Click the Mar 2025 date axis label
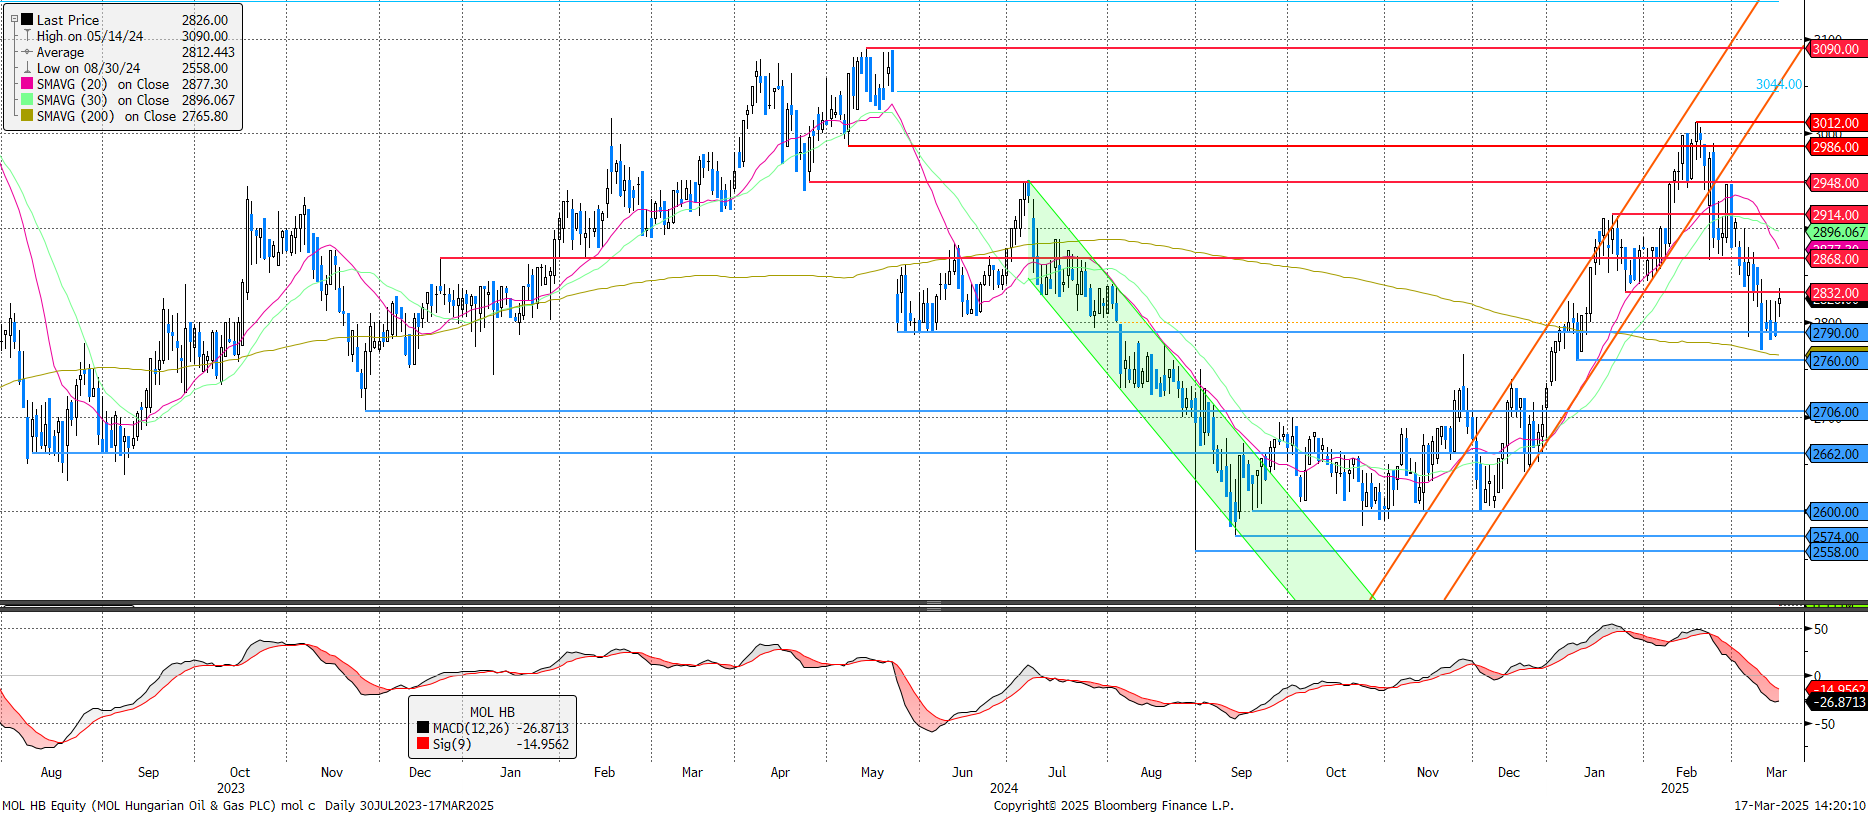Screen dimensions: 1868x814 point(1776,772)
